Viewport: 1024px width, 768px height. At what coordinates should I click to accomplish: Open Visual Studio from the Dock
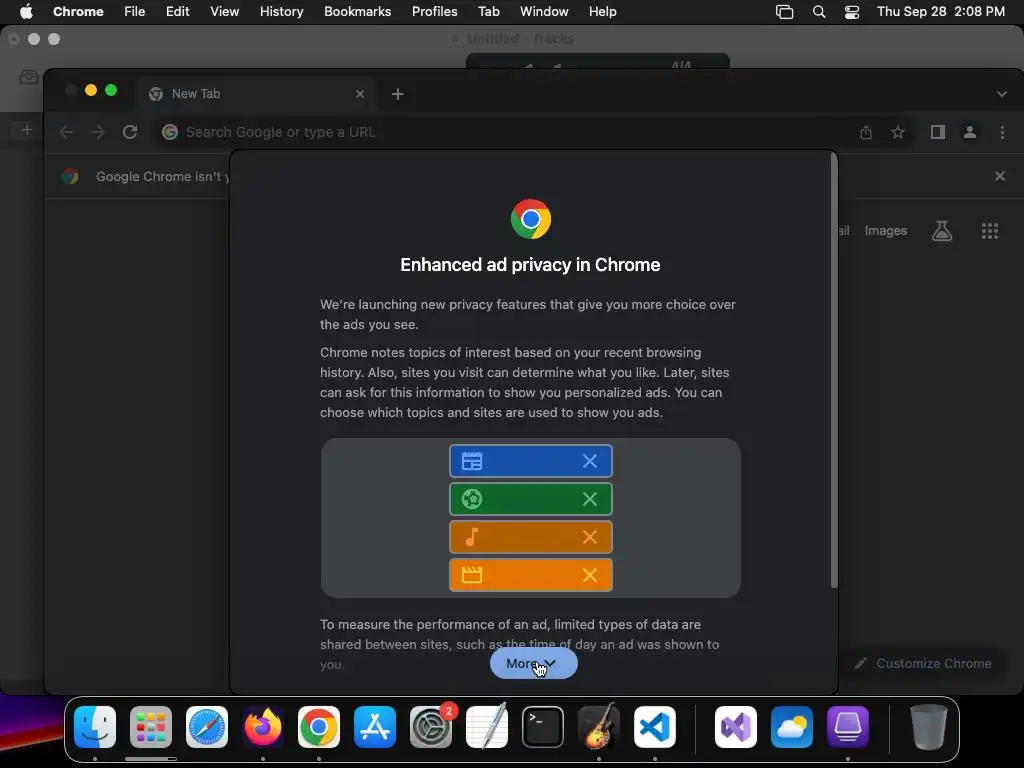pyautogui.click(x=736, y=727)
